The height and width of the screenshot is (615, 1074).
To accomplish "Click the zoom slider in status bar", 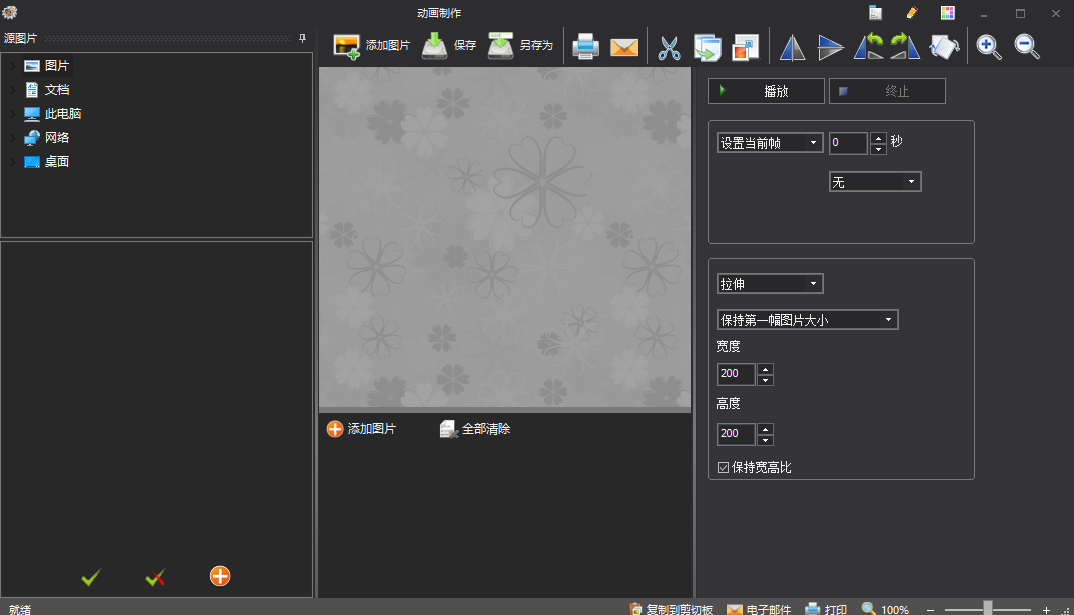I will [x=987, y=609].
